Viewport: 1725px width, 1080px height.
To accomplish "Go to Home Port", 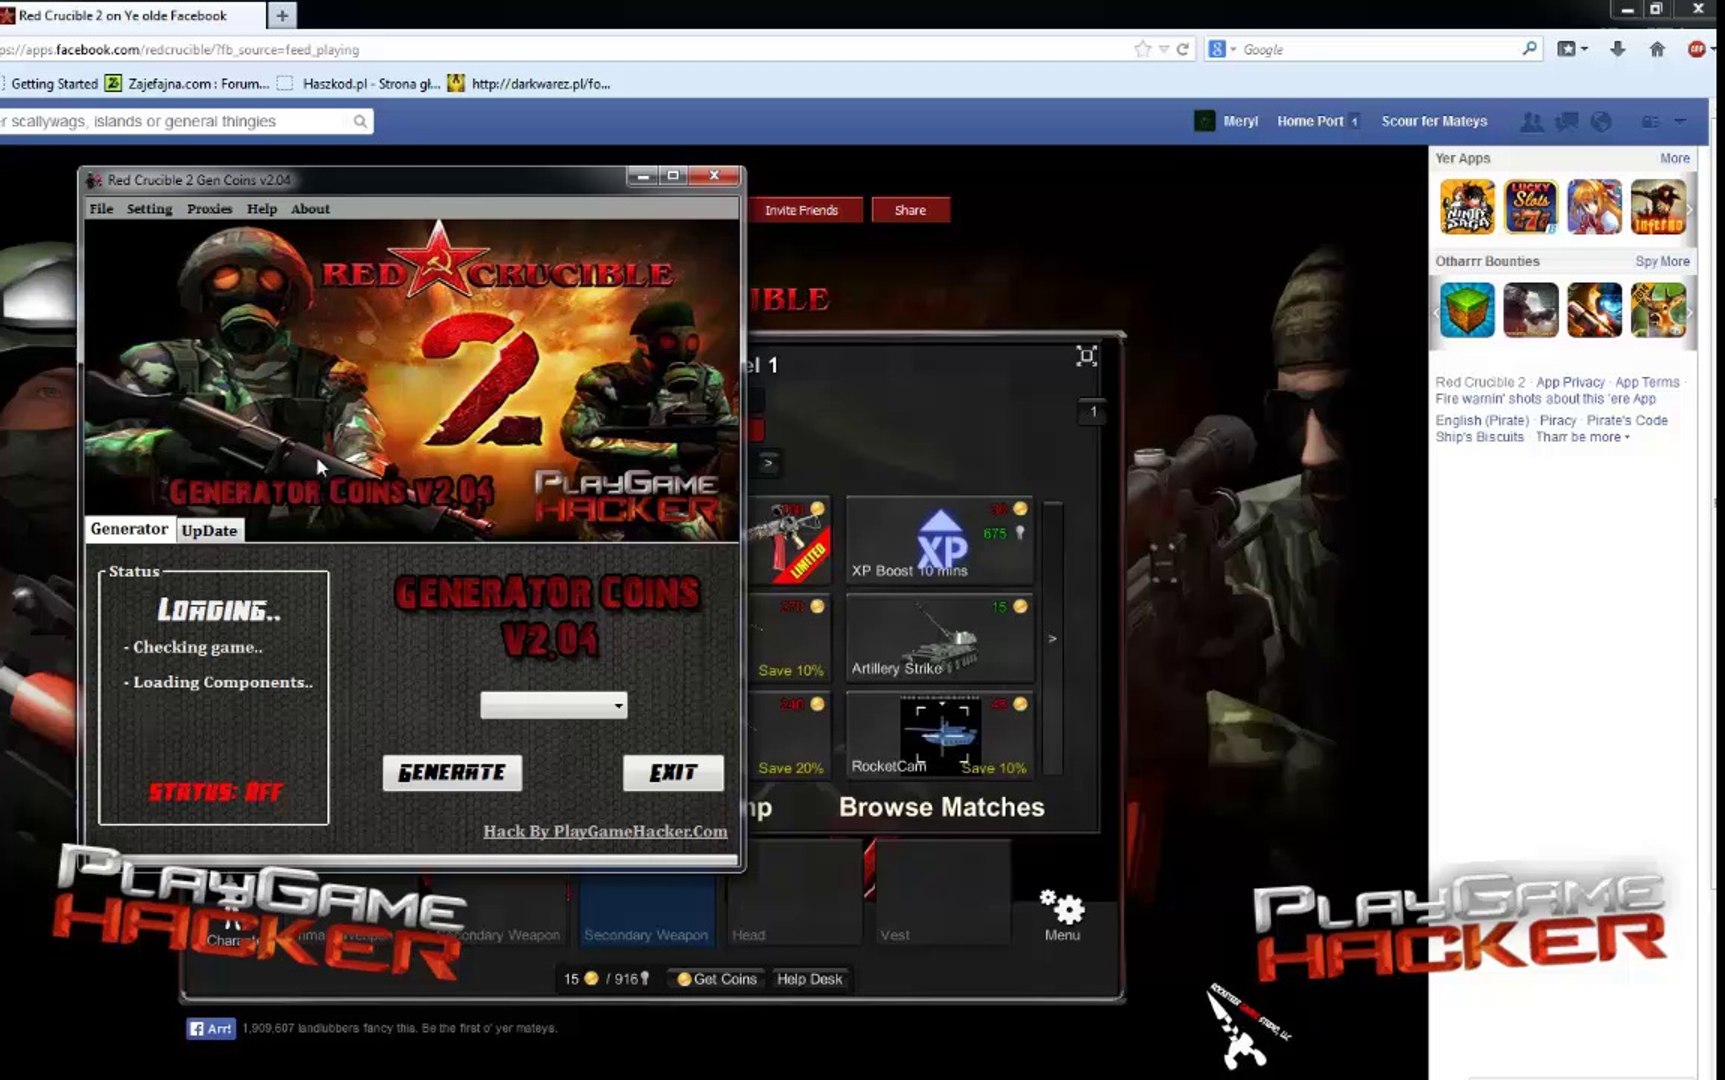I will (1310, 121).
